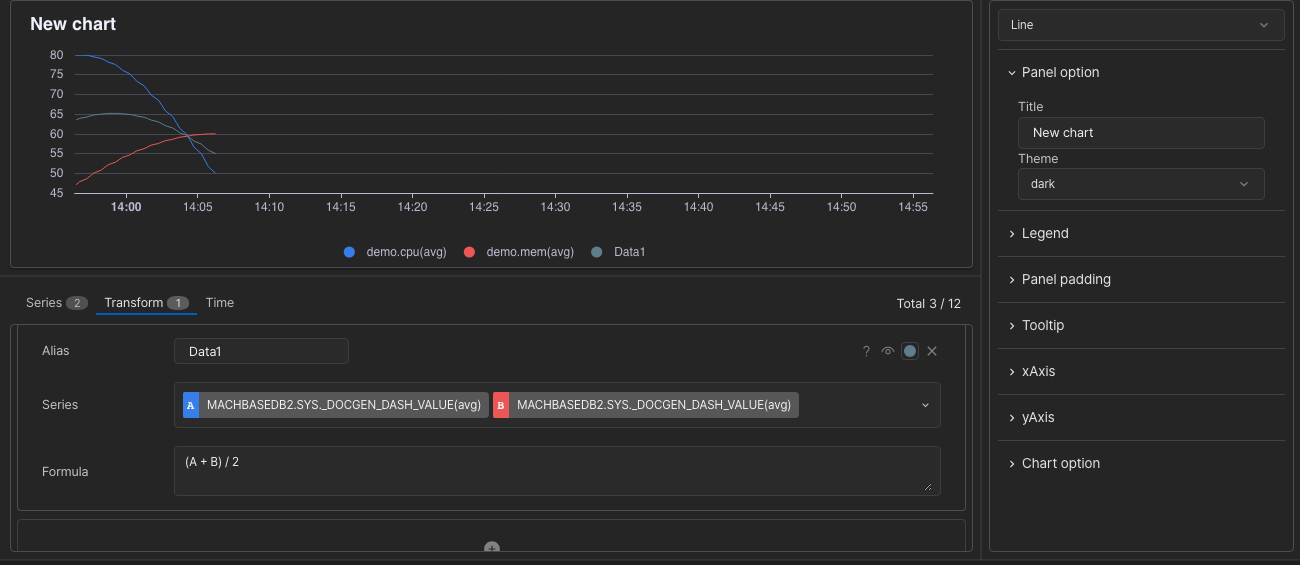Image resolution: width=1300 pixels, height=565 pixels.
Task: Click the Alias field containing Data1
Action: coord(261,351)
